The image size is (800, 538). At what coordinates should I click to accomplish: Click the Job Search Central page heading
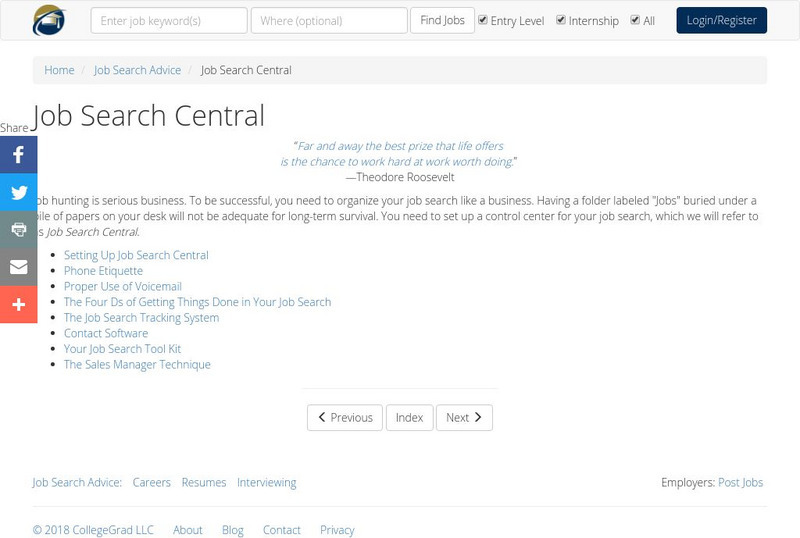(148, 115)
